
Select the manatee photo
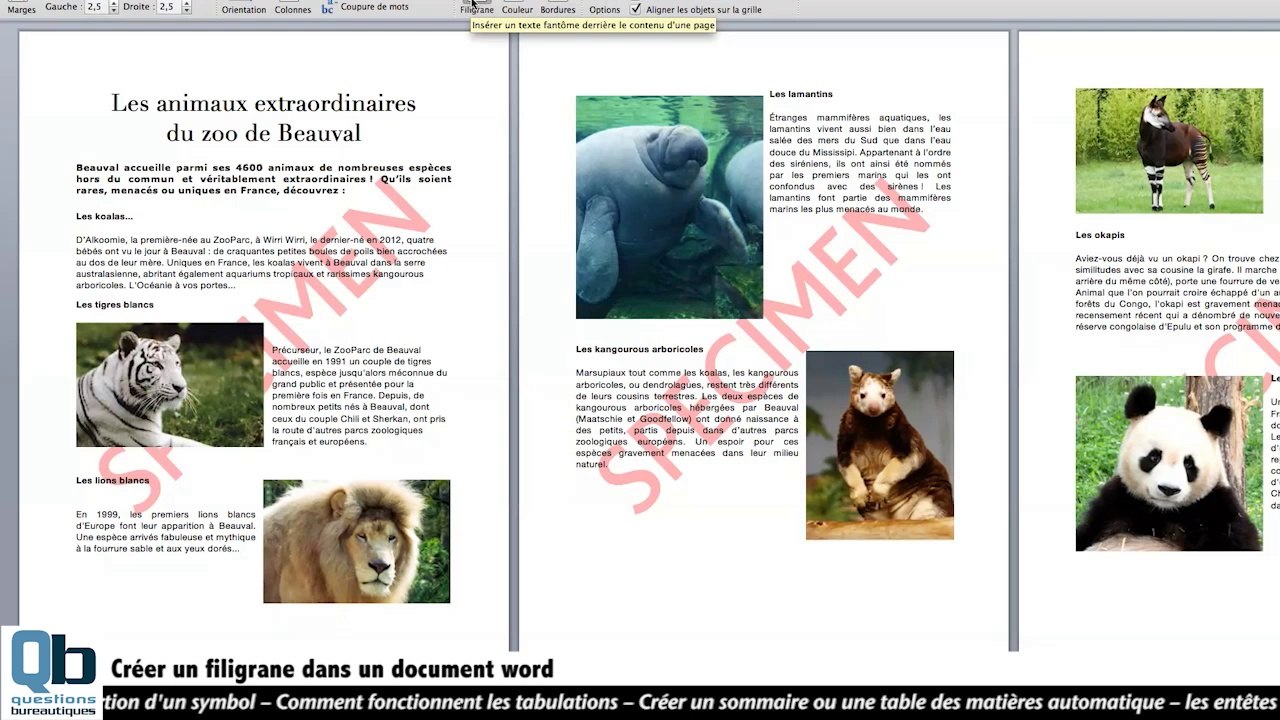(x=669, y=207)
